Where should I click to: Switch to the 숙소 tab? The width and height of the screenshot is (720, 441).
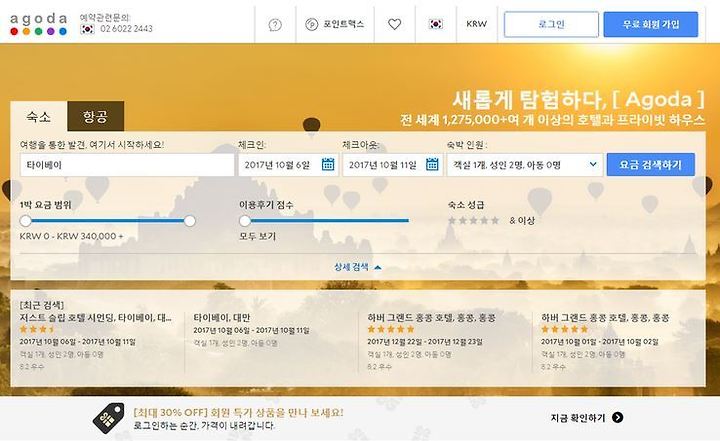click(39, 116)
